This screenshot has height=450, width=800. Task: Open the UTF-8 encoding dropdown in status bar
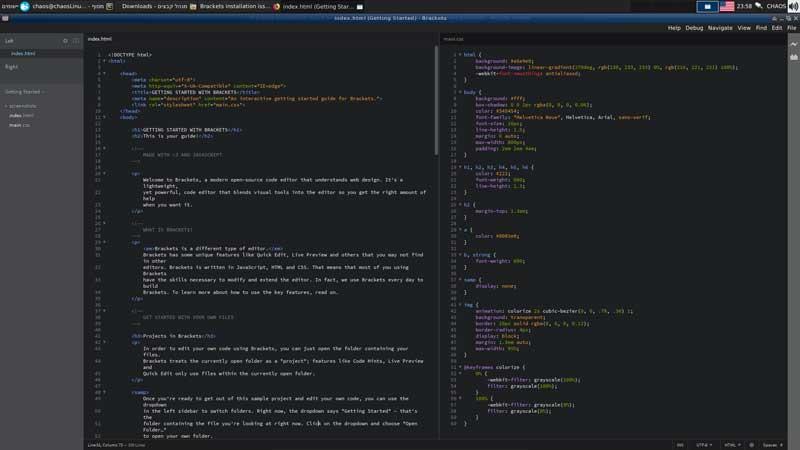(704, 445)
